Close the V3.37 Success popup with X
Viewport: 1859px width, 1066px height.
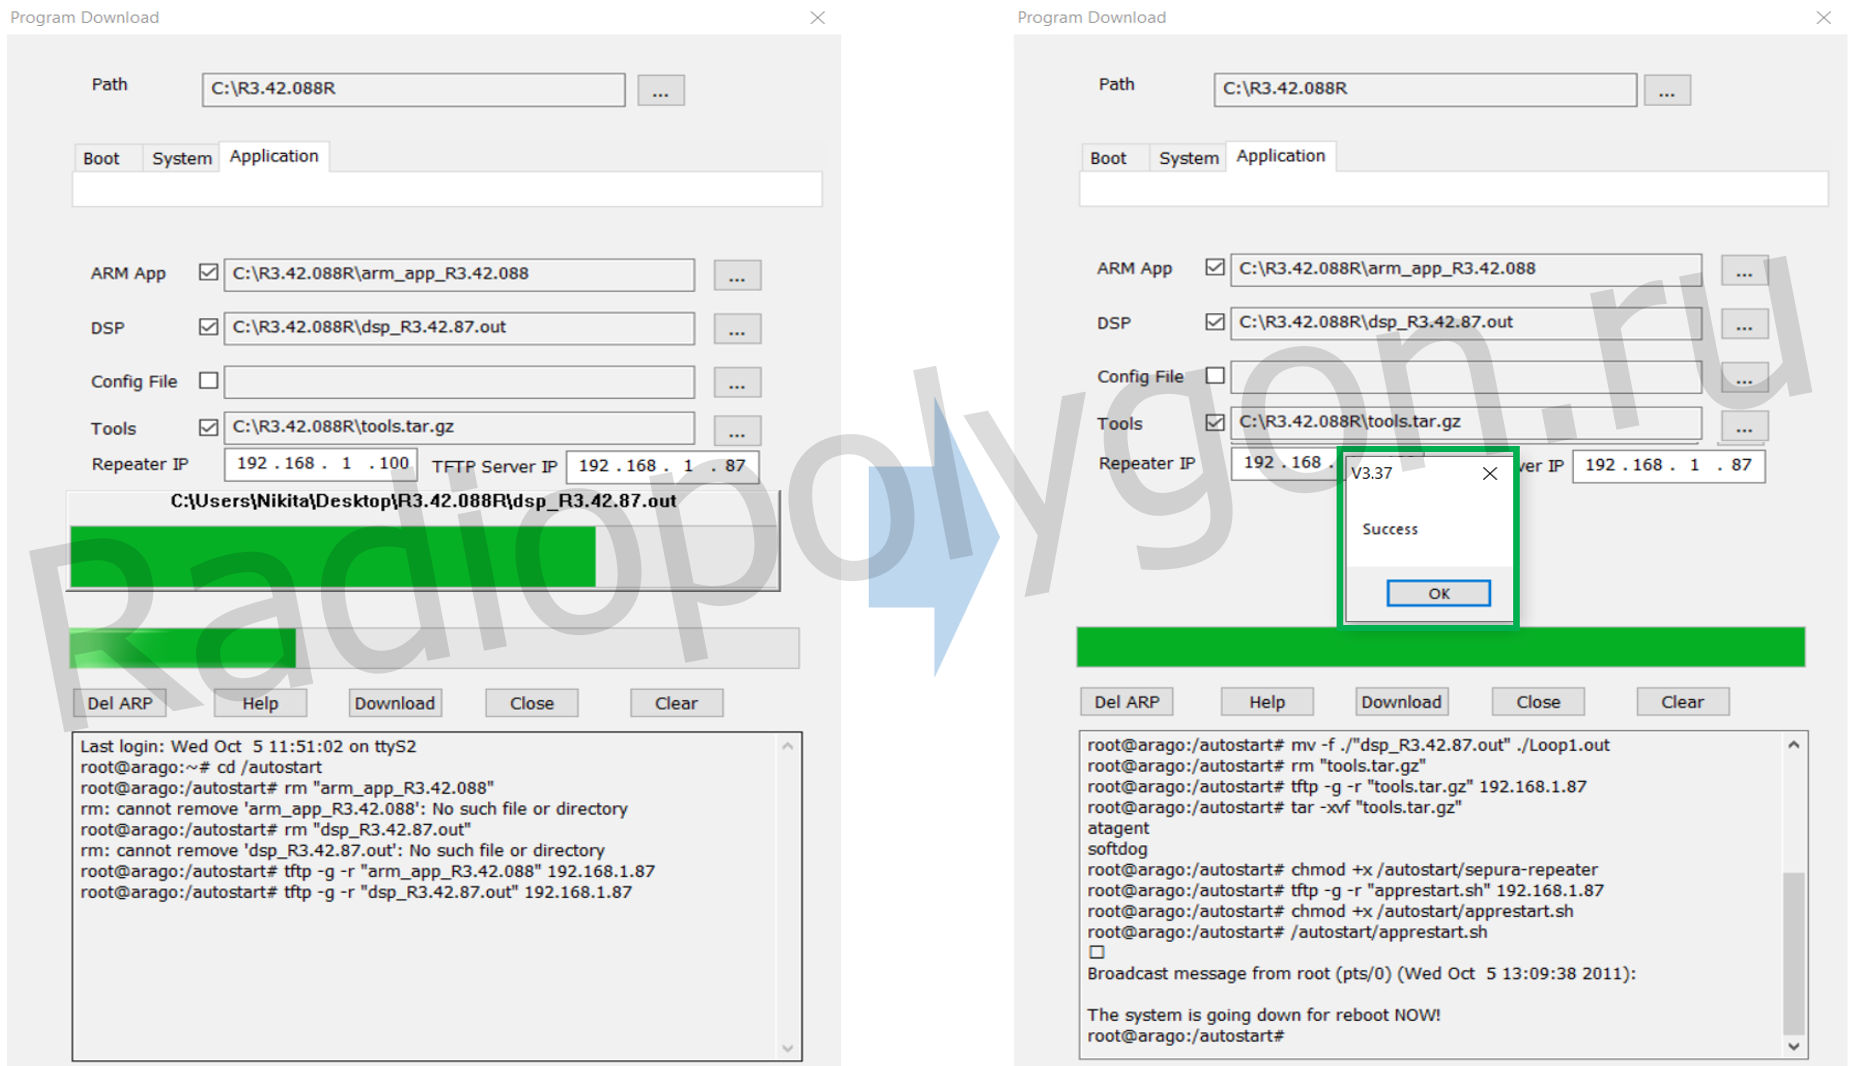(1489, 474)
